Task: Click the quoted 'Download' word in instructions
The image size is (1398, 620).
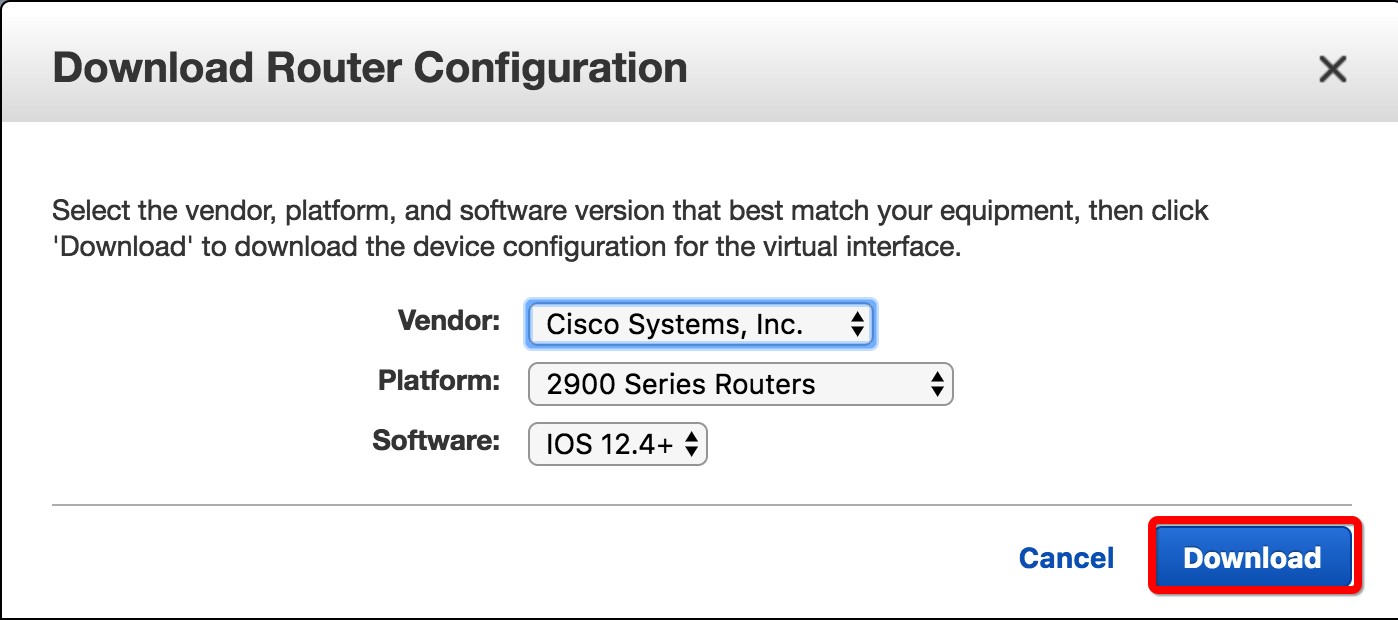Action: (123, 247)
